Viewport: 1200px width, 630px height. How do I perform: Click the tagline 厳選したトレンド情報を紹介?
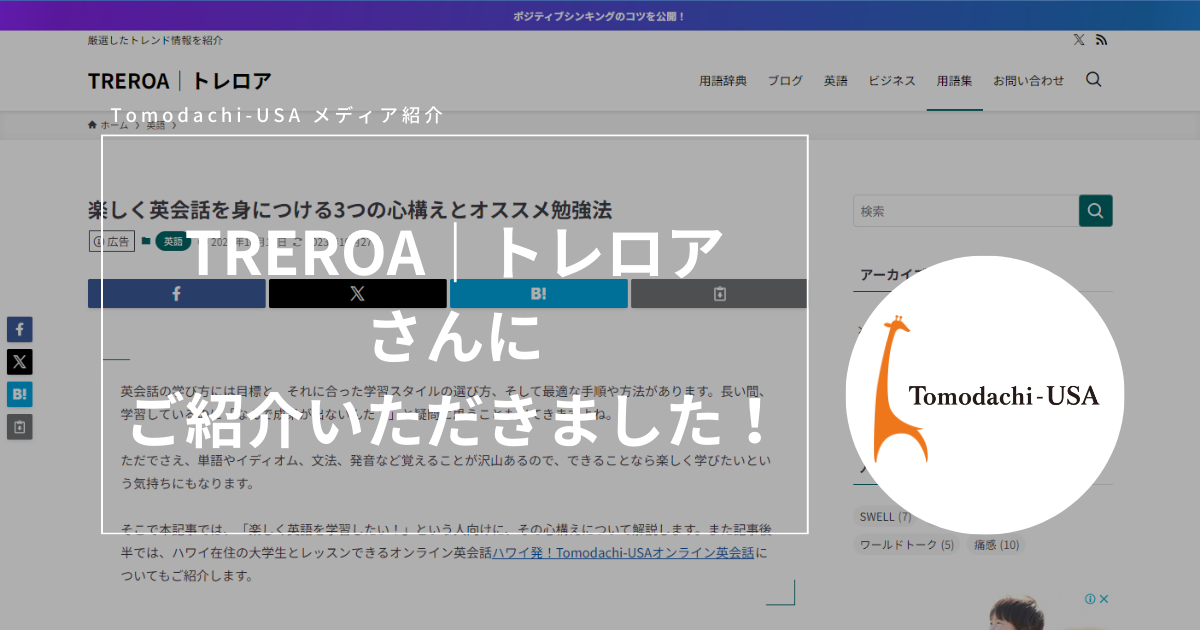[x=155, y=40]
